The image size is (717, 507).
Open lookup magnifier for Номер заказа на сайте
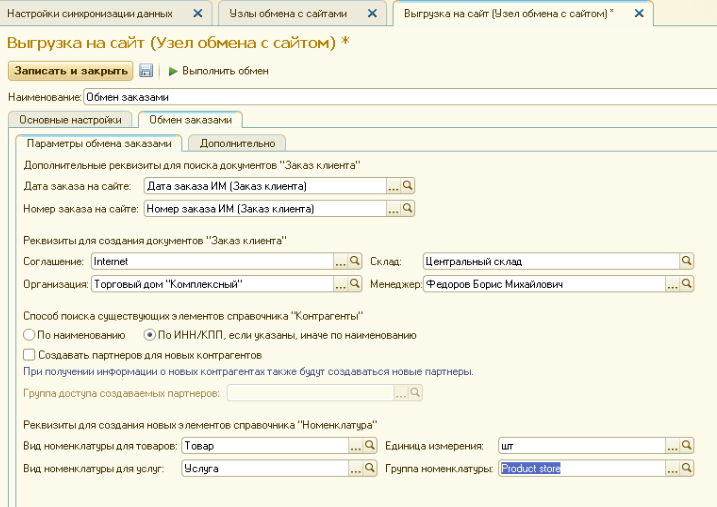point(408,209)
